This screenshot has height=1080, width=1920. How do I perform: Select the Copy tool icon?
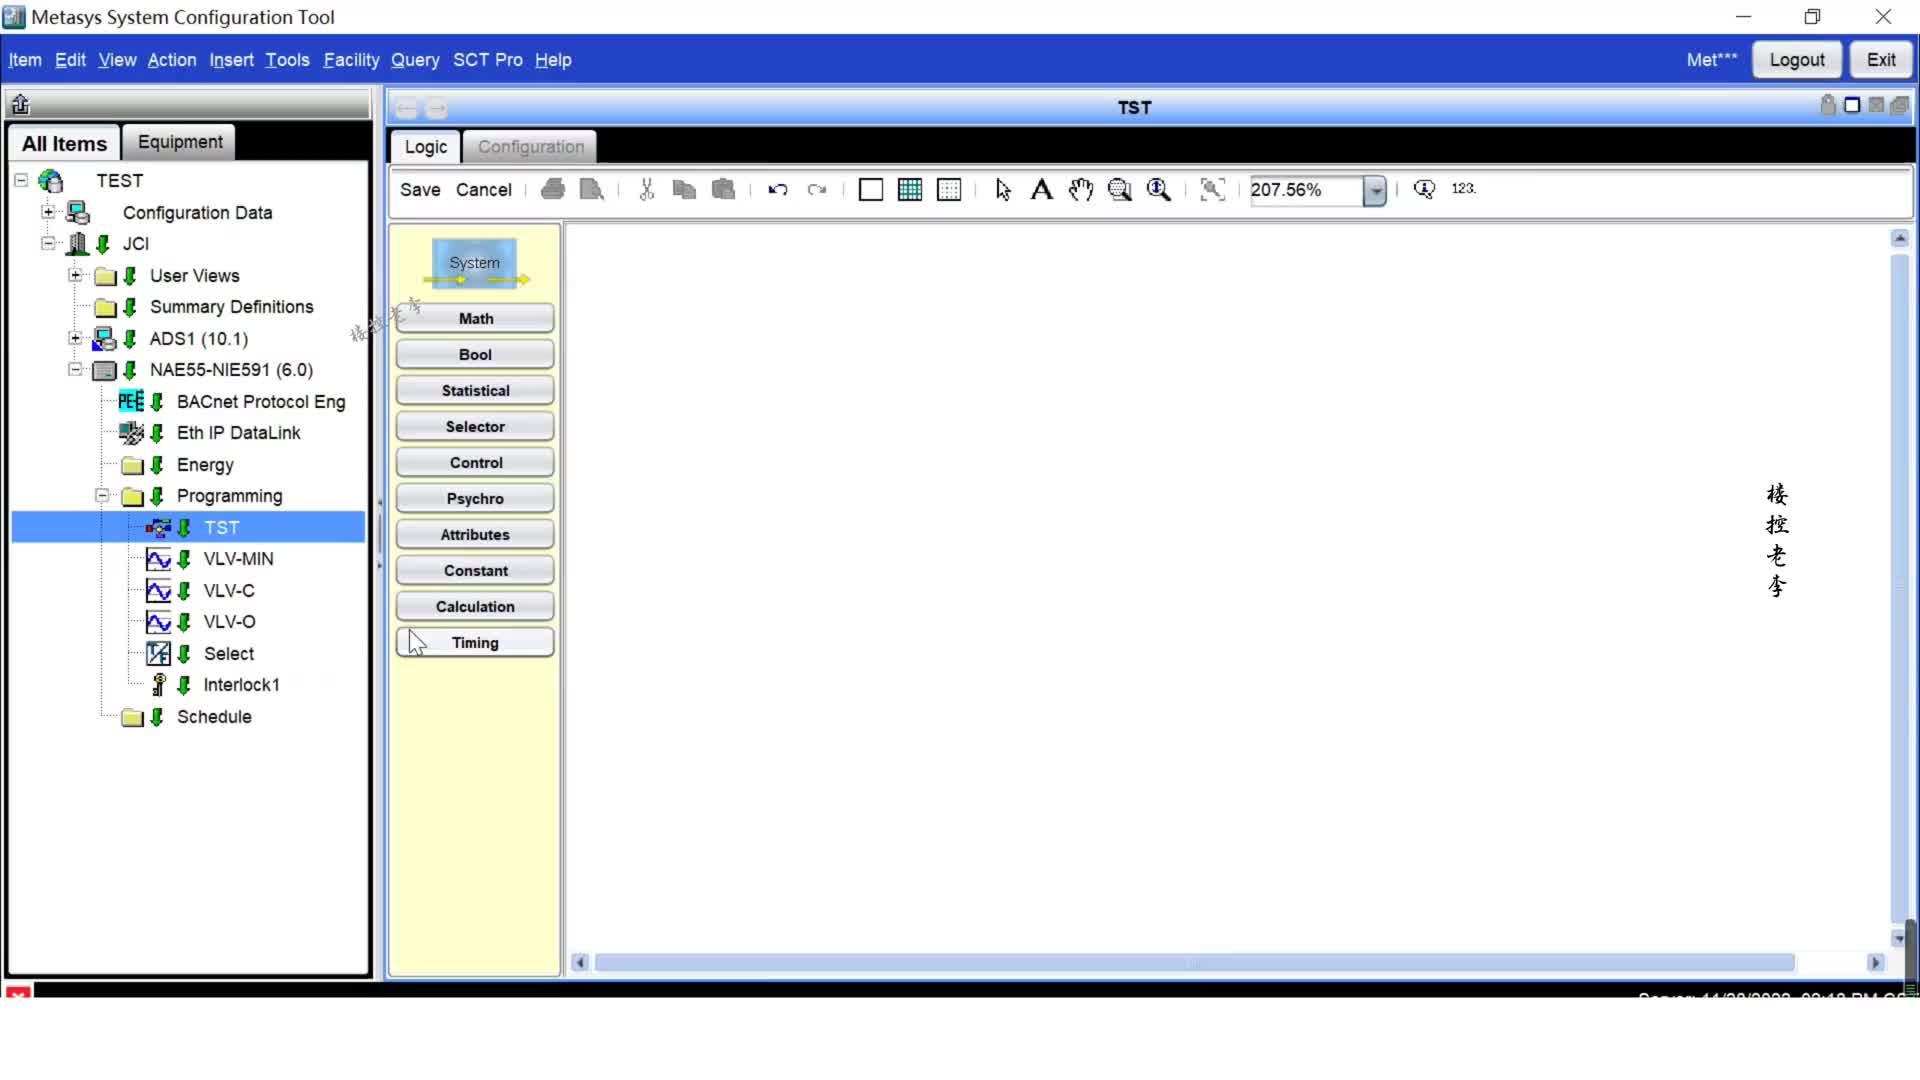pyautogui.click(x=686, y=189)
